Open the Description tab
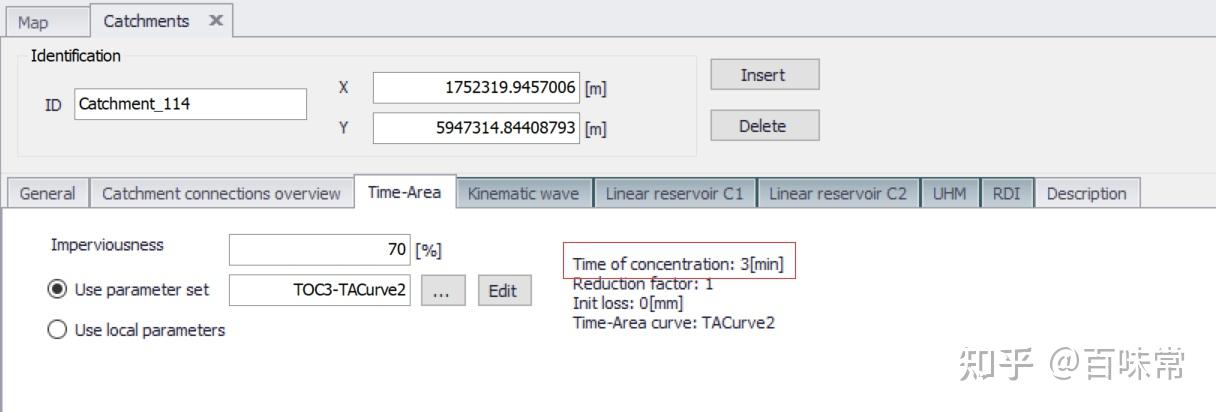 [x=1086, y=194]
